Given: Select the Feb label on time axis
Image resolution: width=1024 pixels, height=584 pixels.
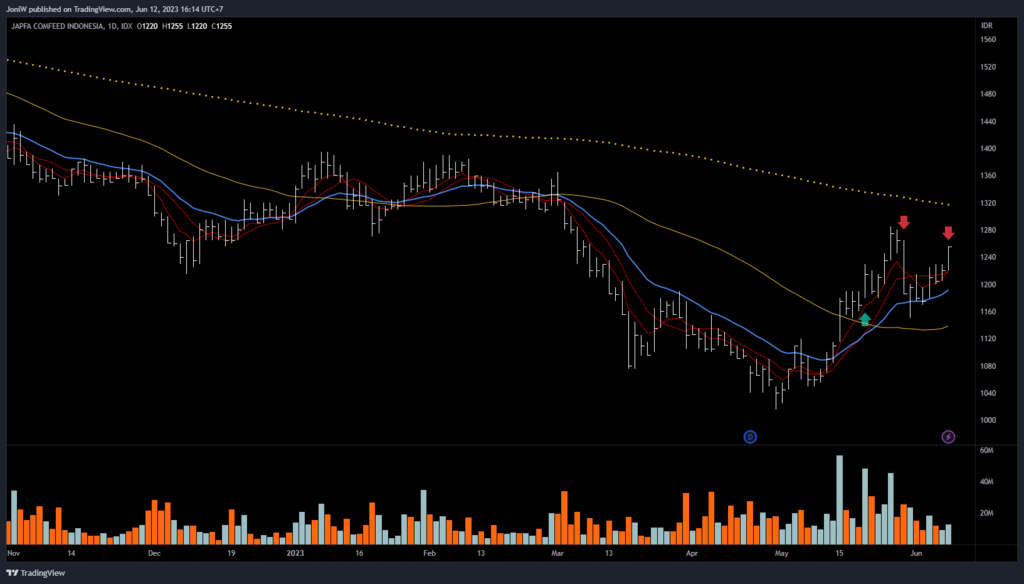Looking at the screenshot, I should pos(430,552).
